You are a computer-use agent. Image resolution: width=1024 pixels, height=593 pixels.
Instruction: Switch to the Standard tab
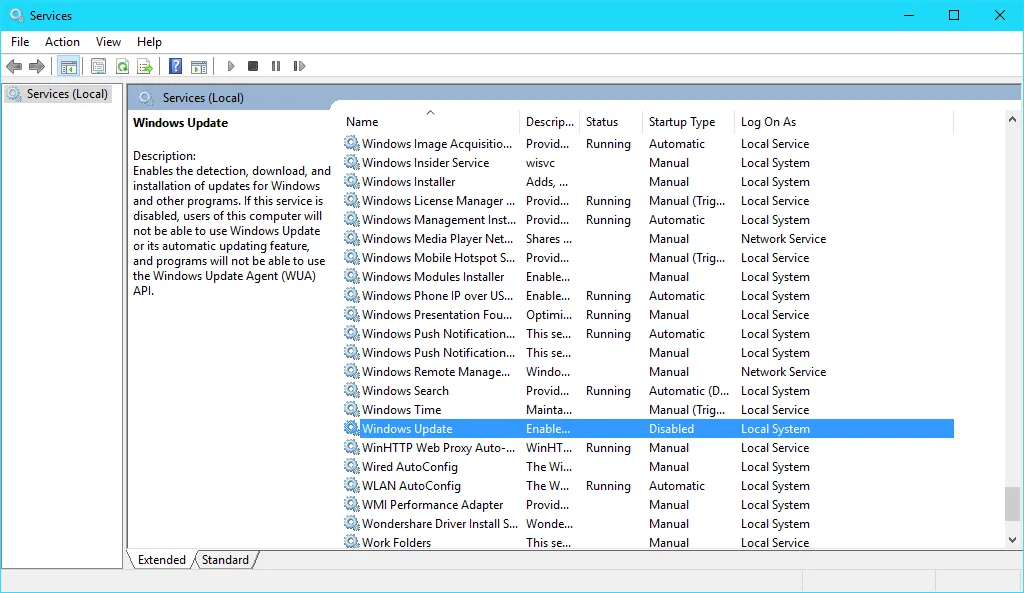coord(225,560)
